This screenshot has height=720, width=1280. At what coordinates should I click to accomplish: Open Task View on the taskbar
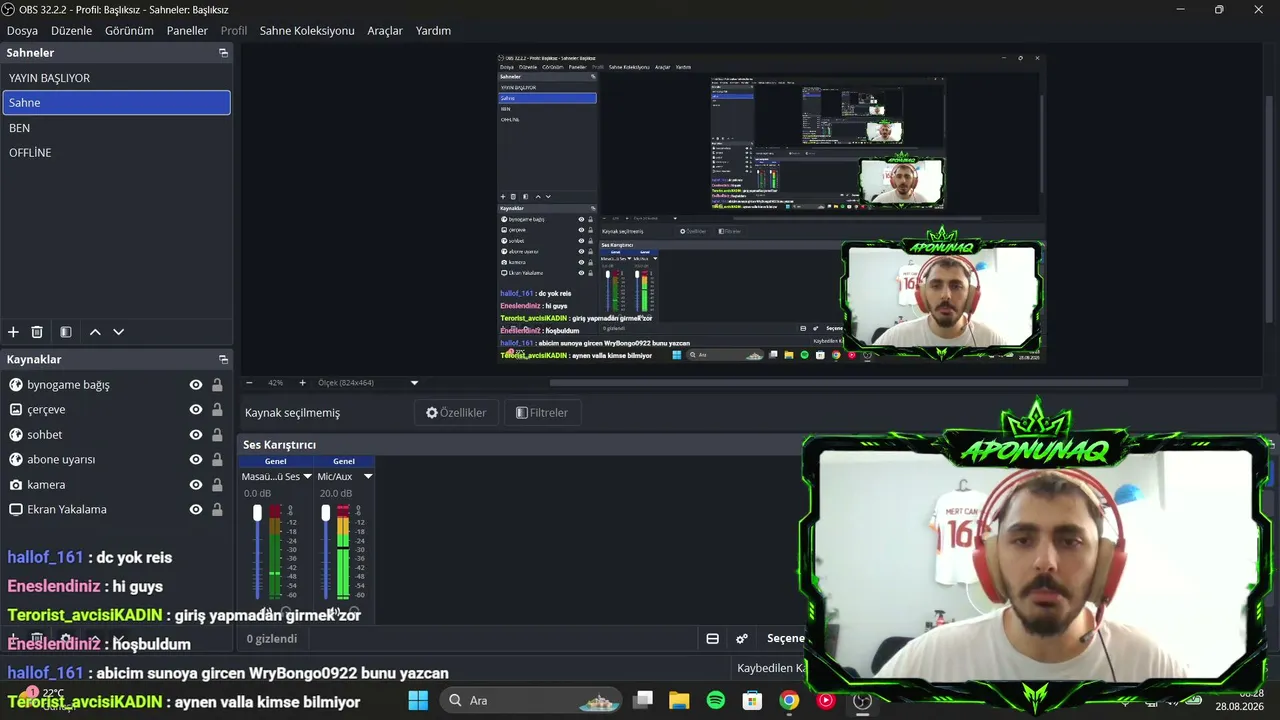pyautogui.click(x=643, y=700)
